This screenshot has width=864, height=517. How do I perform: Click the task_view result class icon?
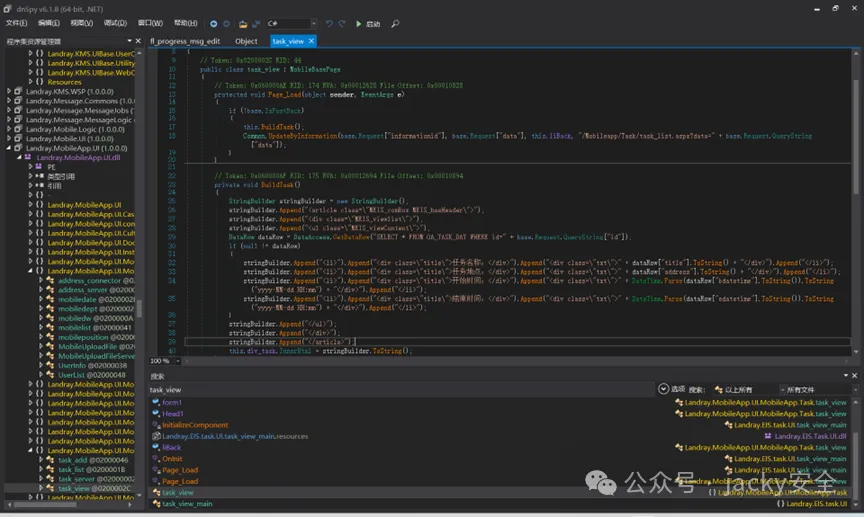(x=156, y=492)
